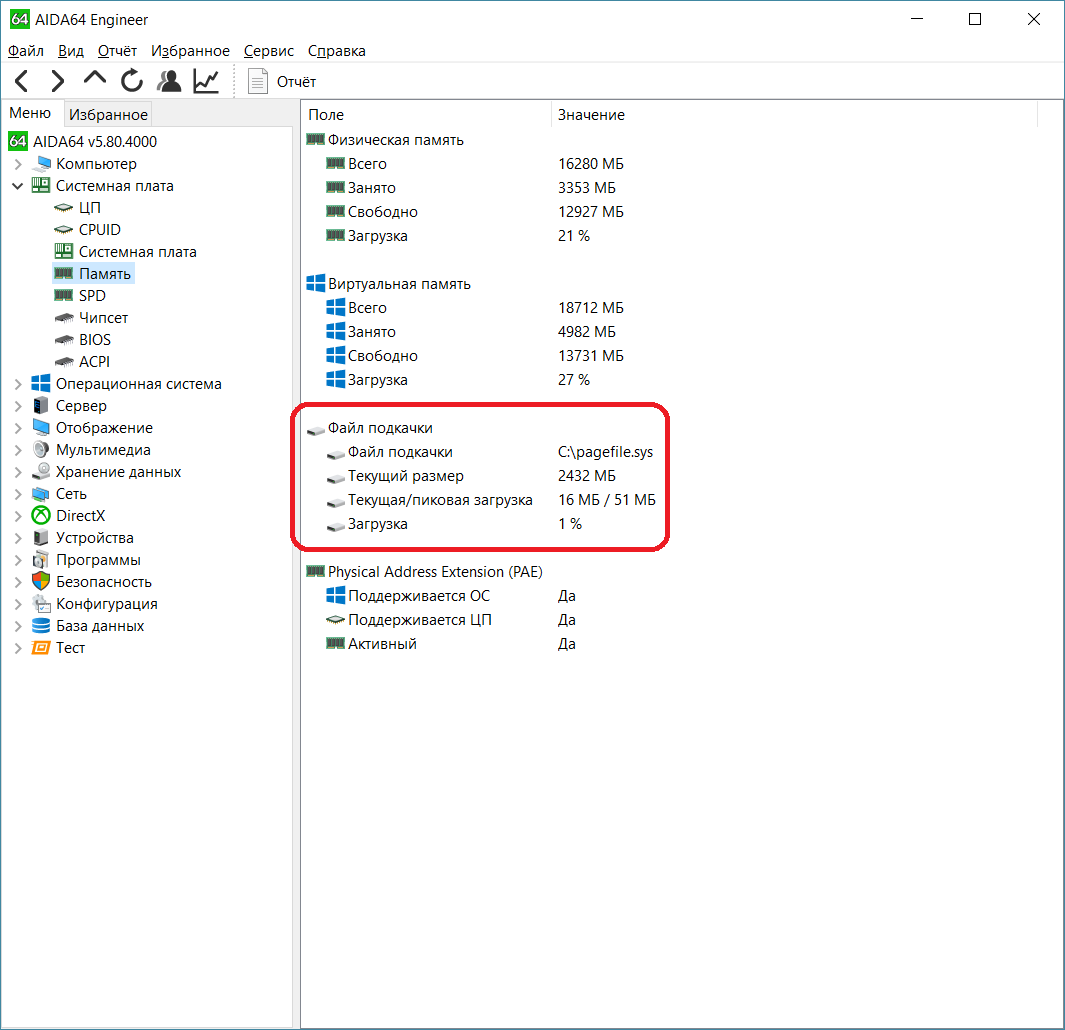
Task: Open the Избранное menu in menu bar
Action: pyautogui.click(x=190, y=51)
